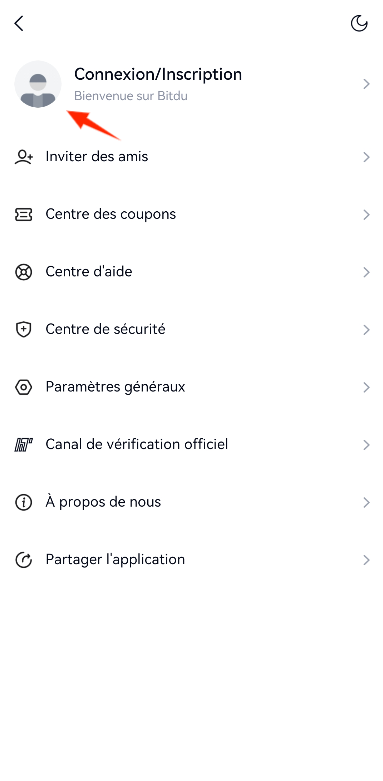The image size is (383, 781).
Task: Click the official verification channel logo icon
Action: pos(23,445)
